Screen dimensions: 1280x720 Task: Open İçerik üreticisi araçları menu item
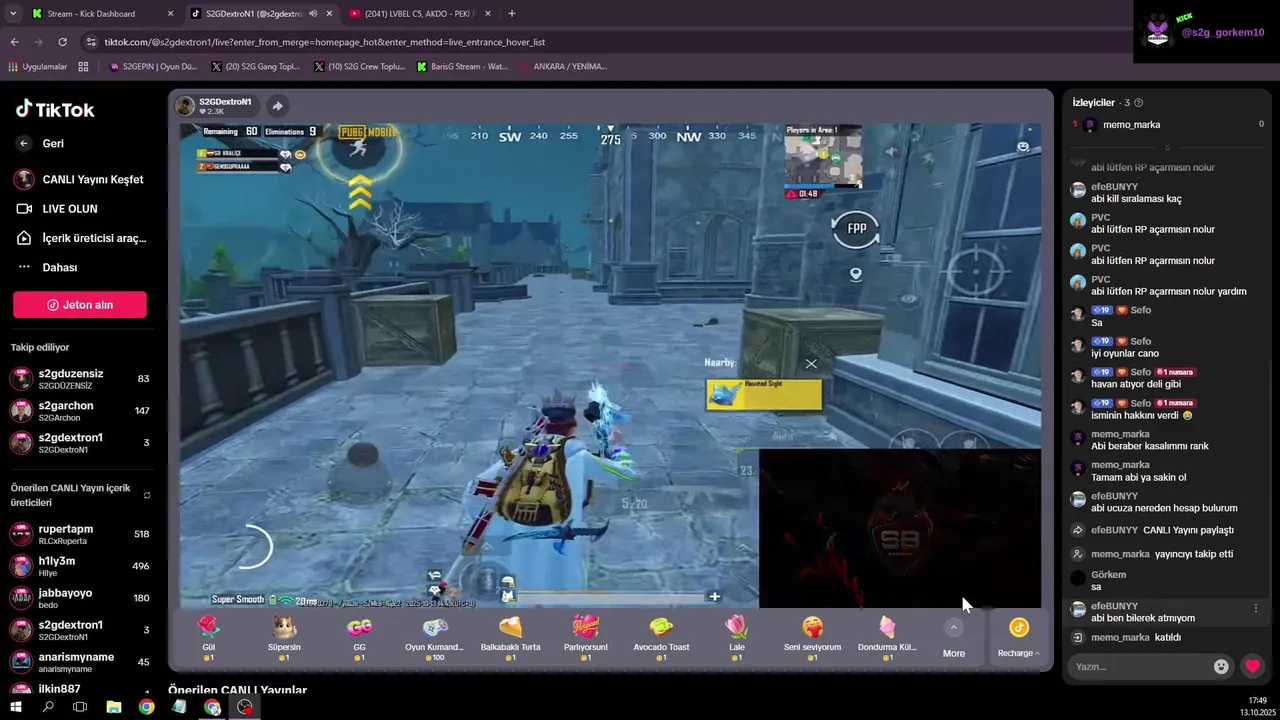[x=80, y=238]
